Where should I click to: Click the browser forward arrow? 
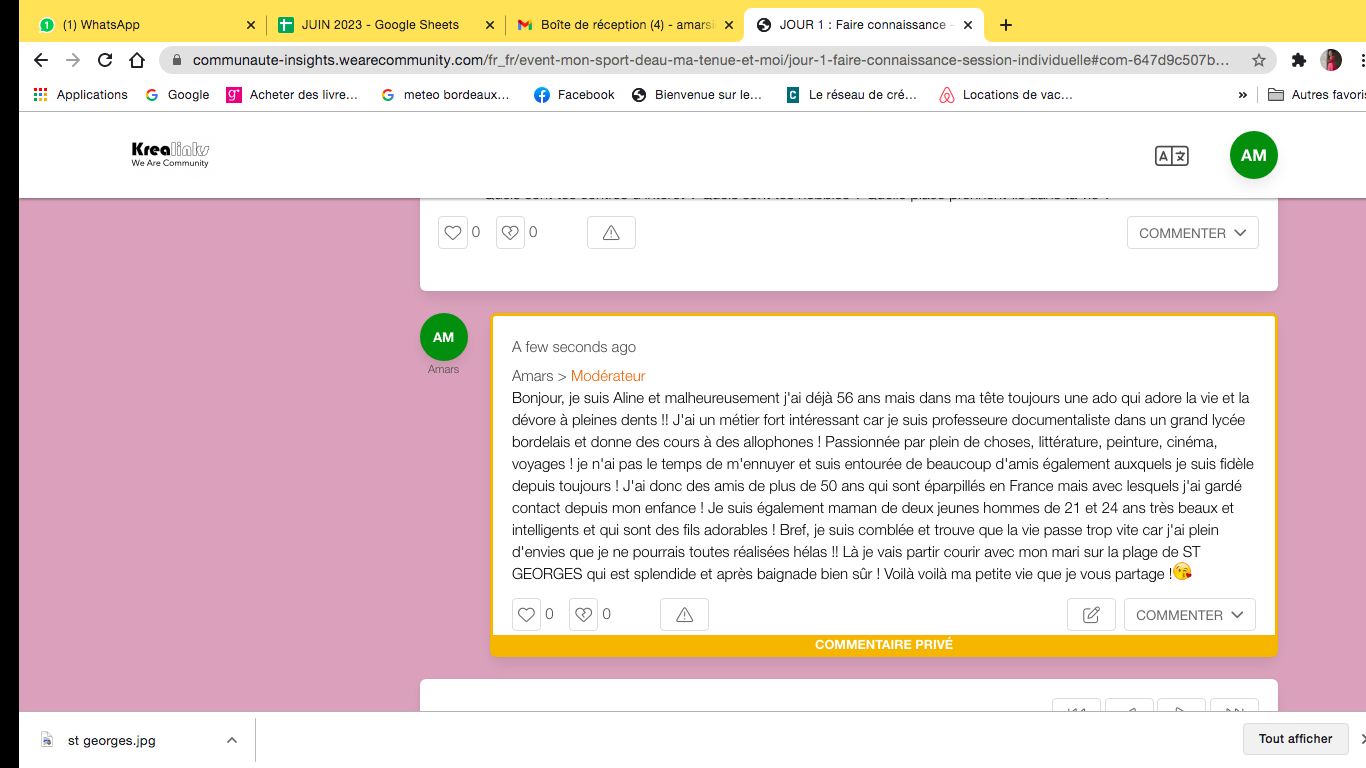[x=73, y=60]
